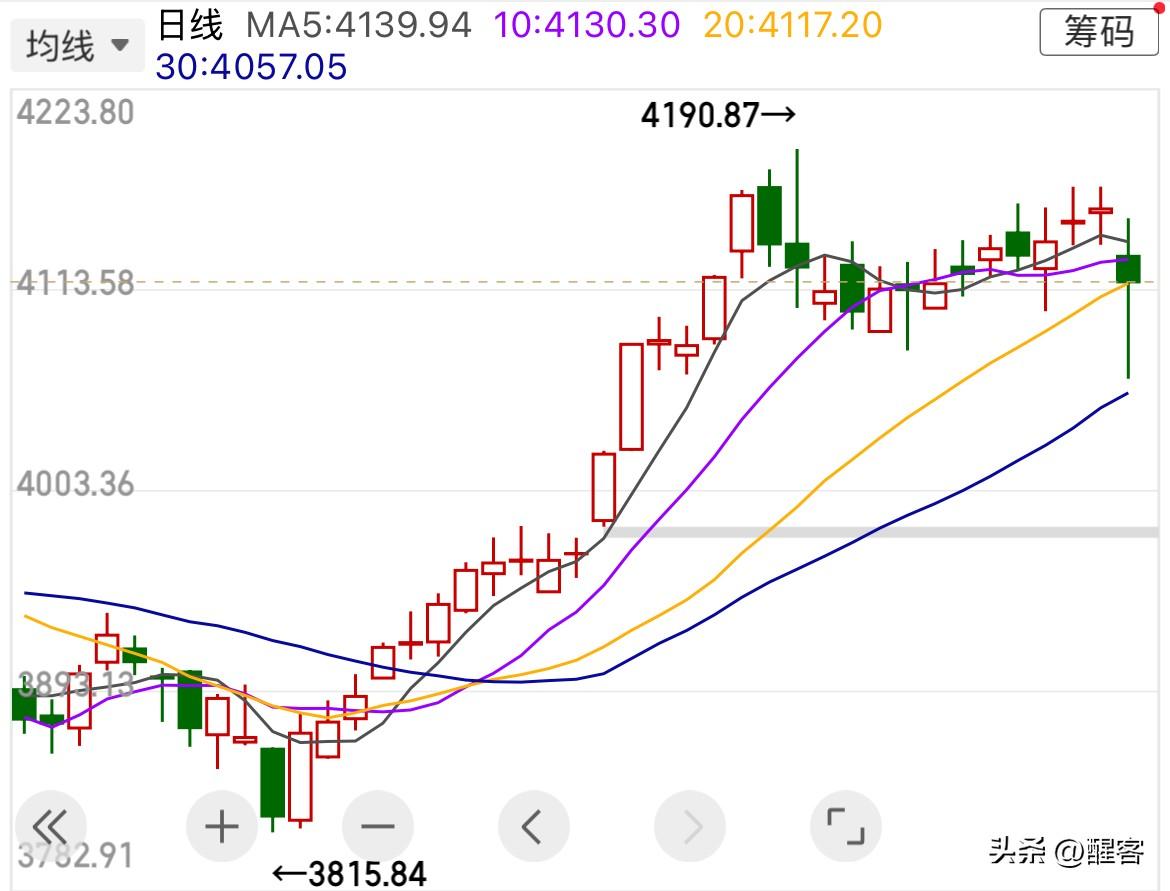Viewport: 1170px width, 891px height.
Task: Select the latest green candlestick
Action: point(1128,269)
